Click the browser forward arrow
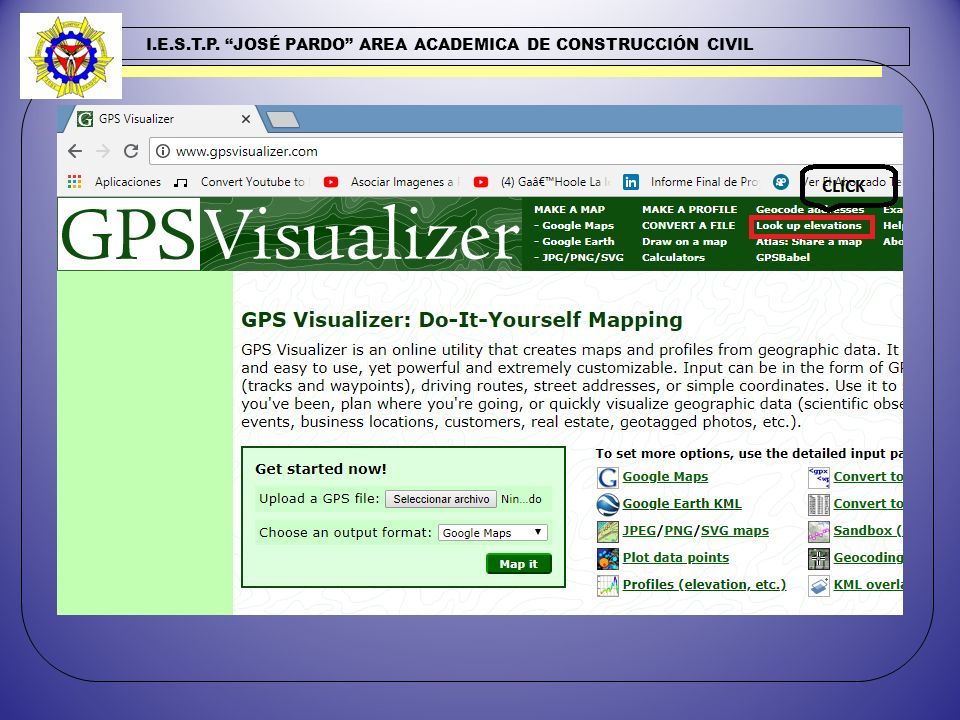The image size is (960, 720). (103, 151)
